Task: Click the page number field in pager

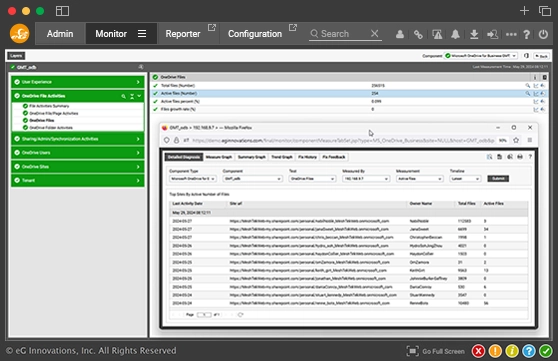Action: (x=204, y=315)
